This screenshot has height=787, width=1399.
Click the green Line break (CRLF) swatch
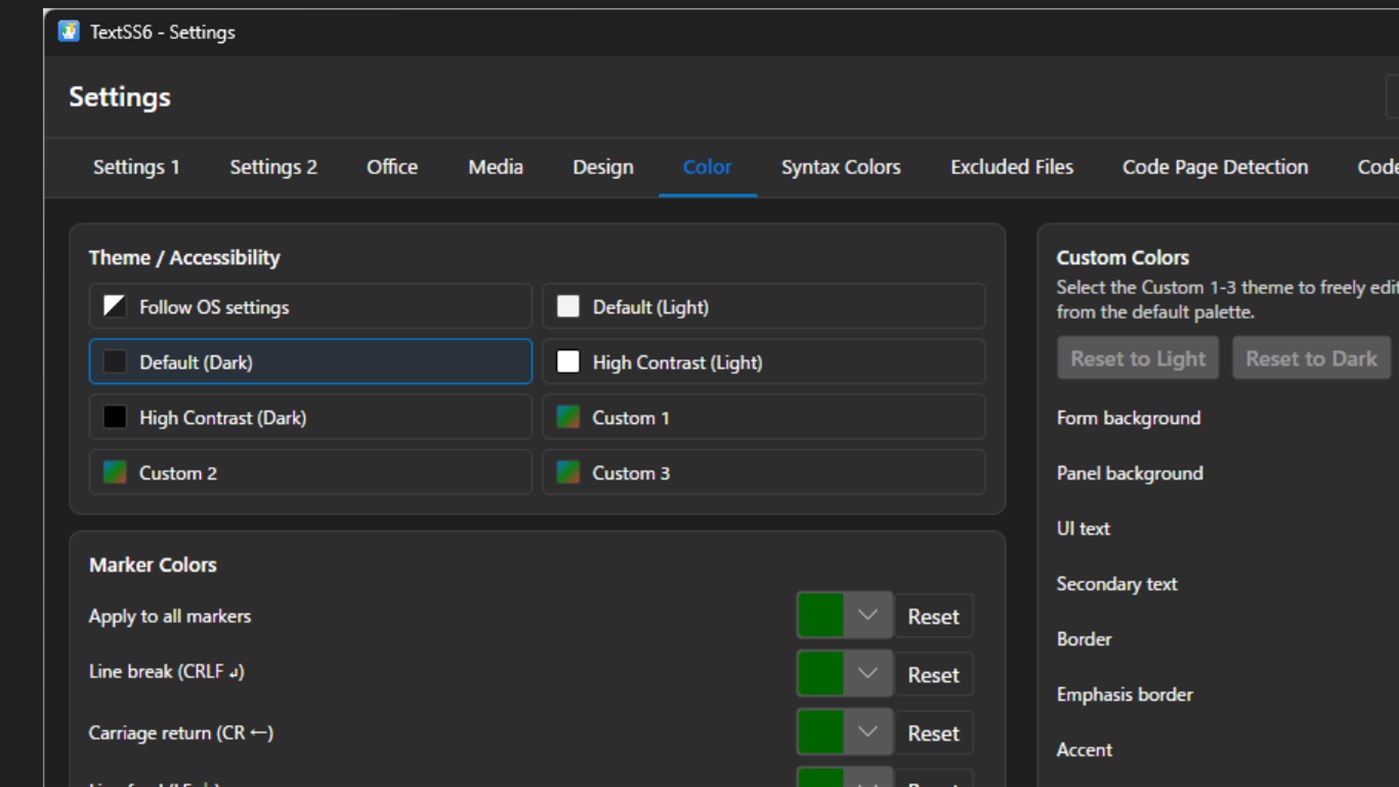821,674
